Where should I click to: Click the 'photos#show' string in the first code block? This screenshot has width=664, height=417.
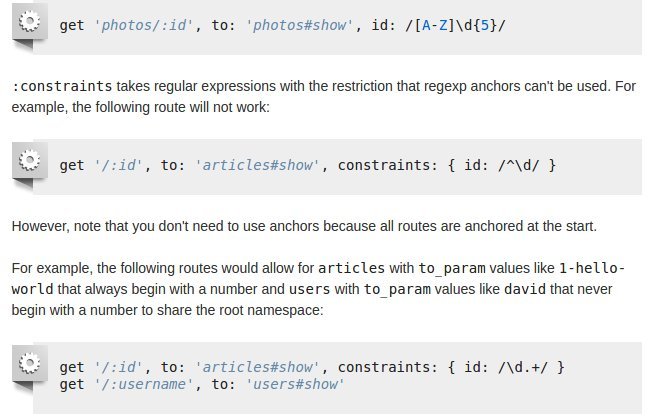pyautogui.click(x=299, y=25)
